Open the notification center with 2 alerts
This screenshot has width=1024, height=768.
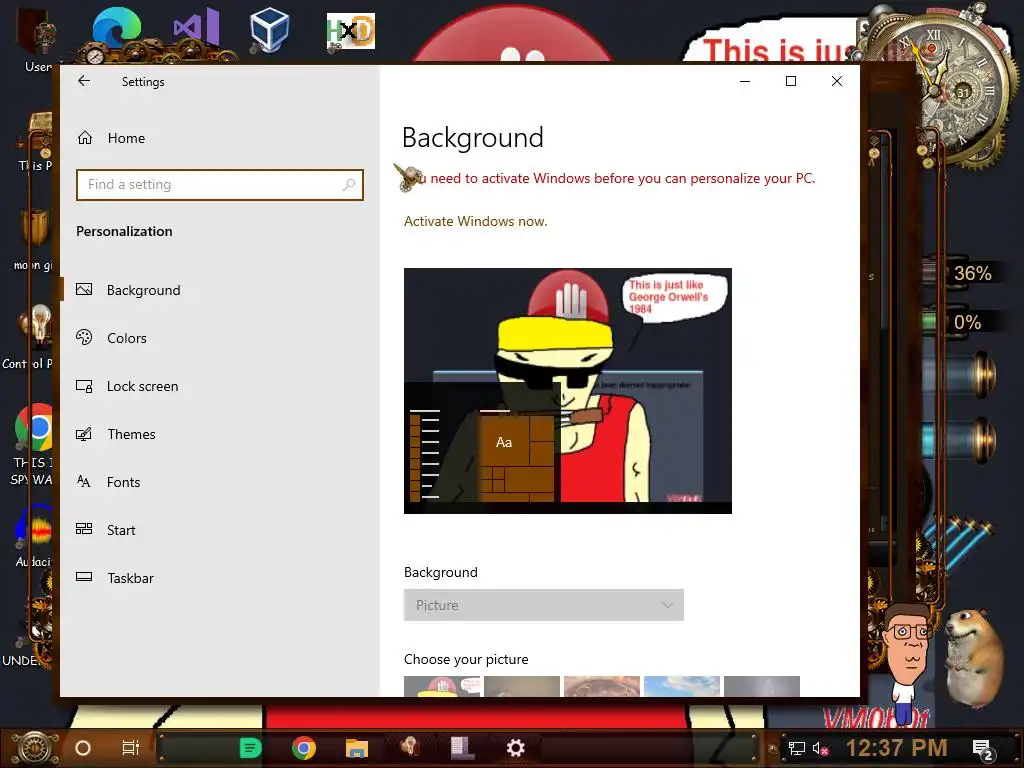(x=983, y=750)
